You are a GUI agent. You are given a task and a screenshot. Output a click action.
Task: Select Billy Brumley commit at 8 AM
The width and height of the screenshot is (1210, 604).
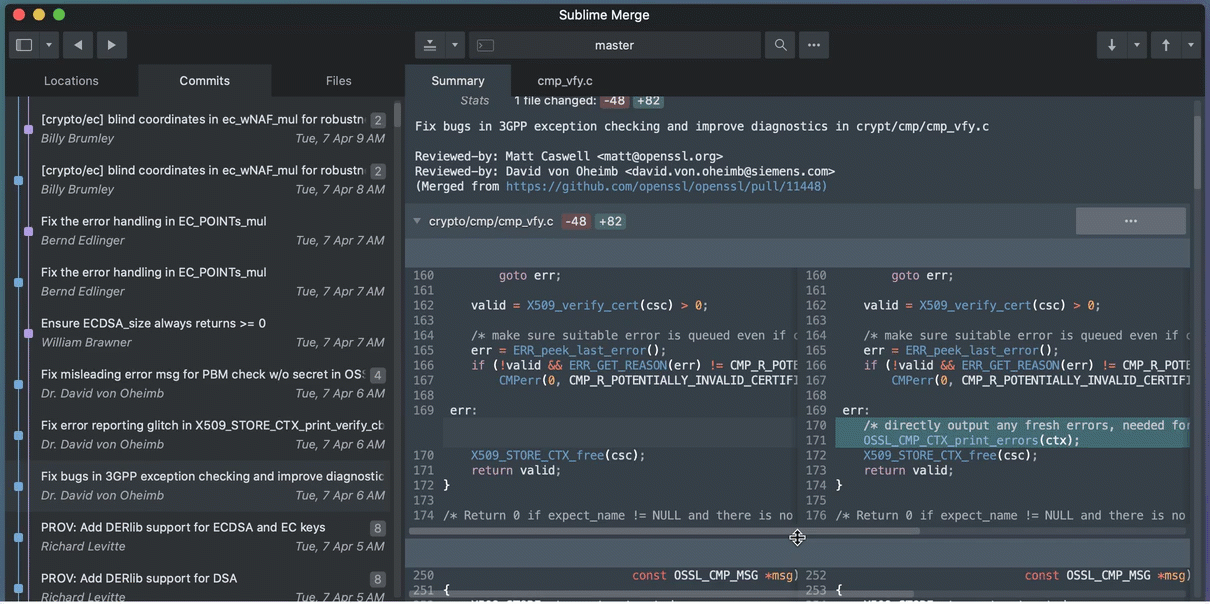(x=211, y=180)
